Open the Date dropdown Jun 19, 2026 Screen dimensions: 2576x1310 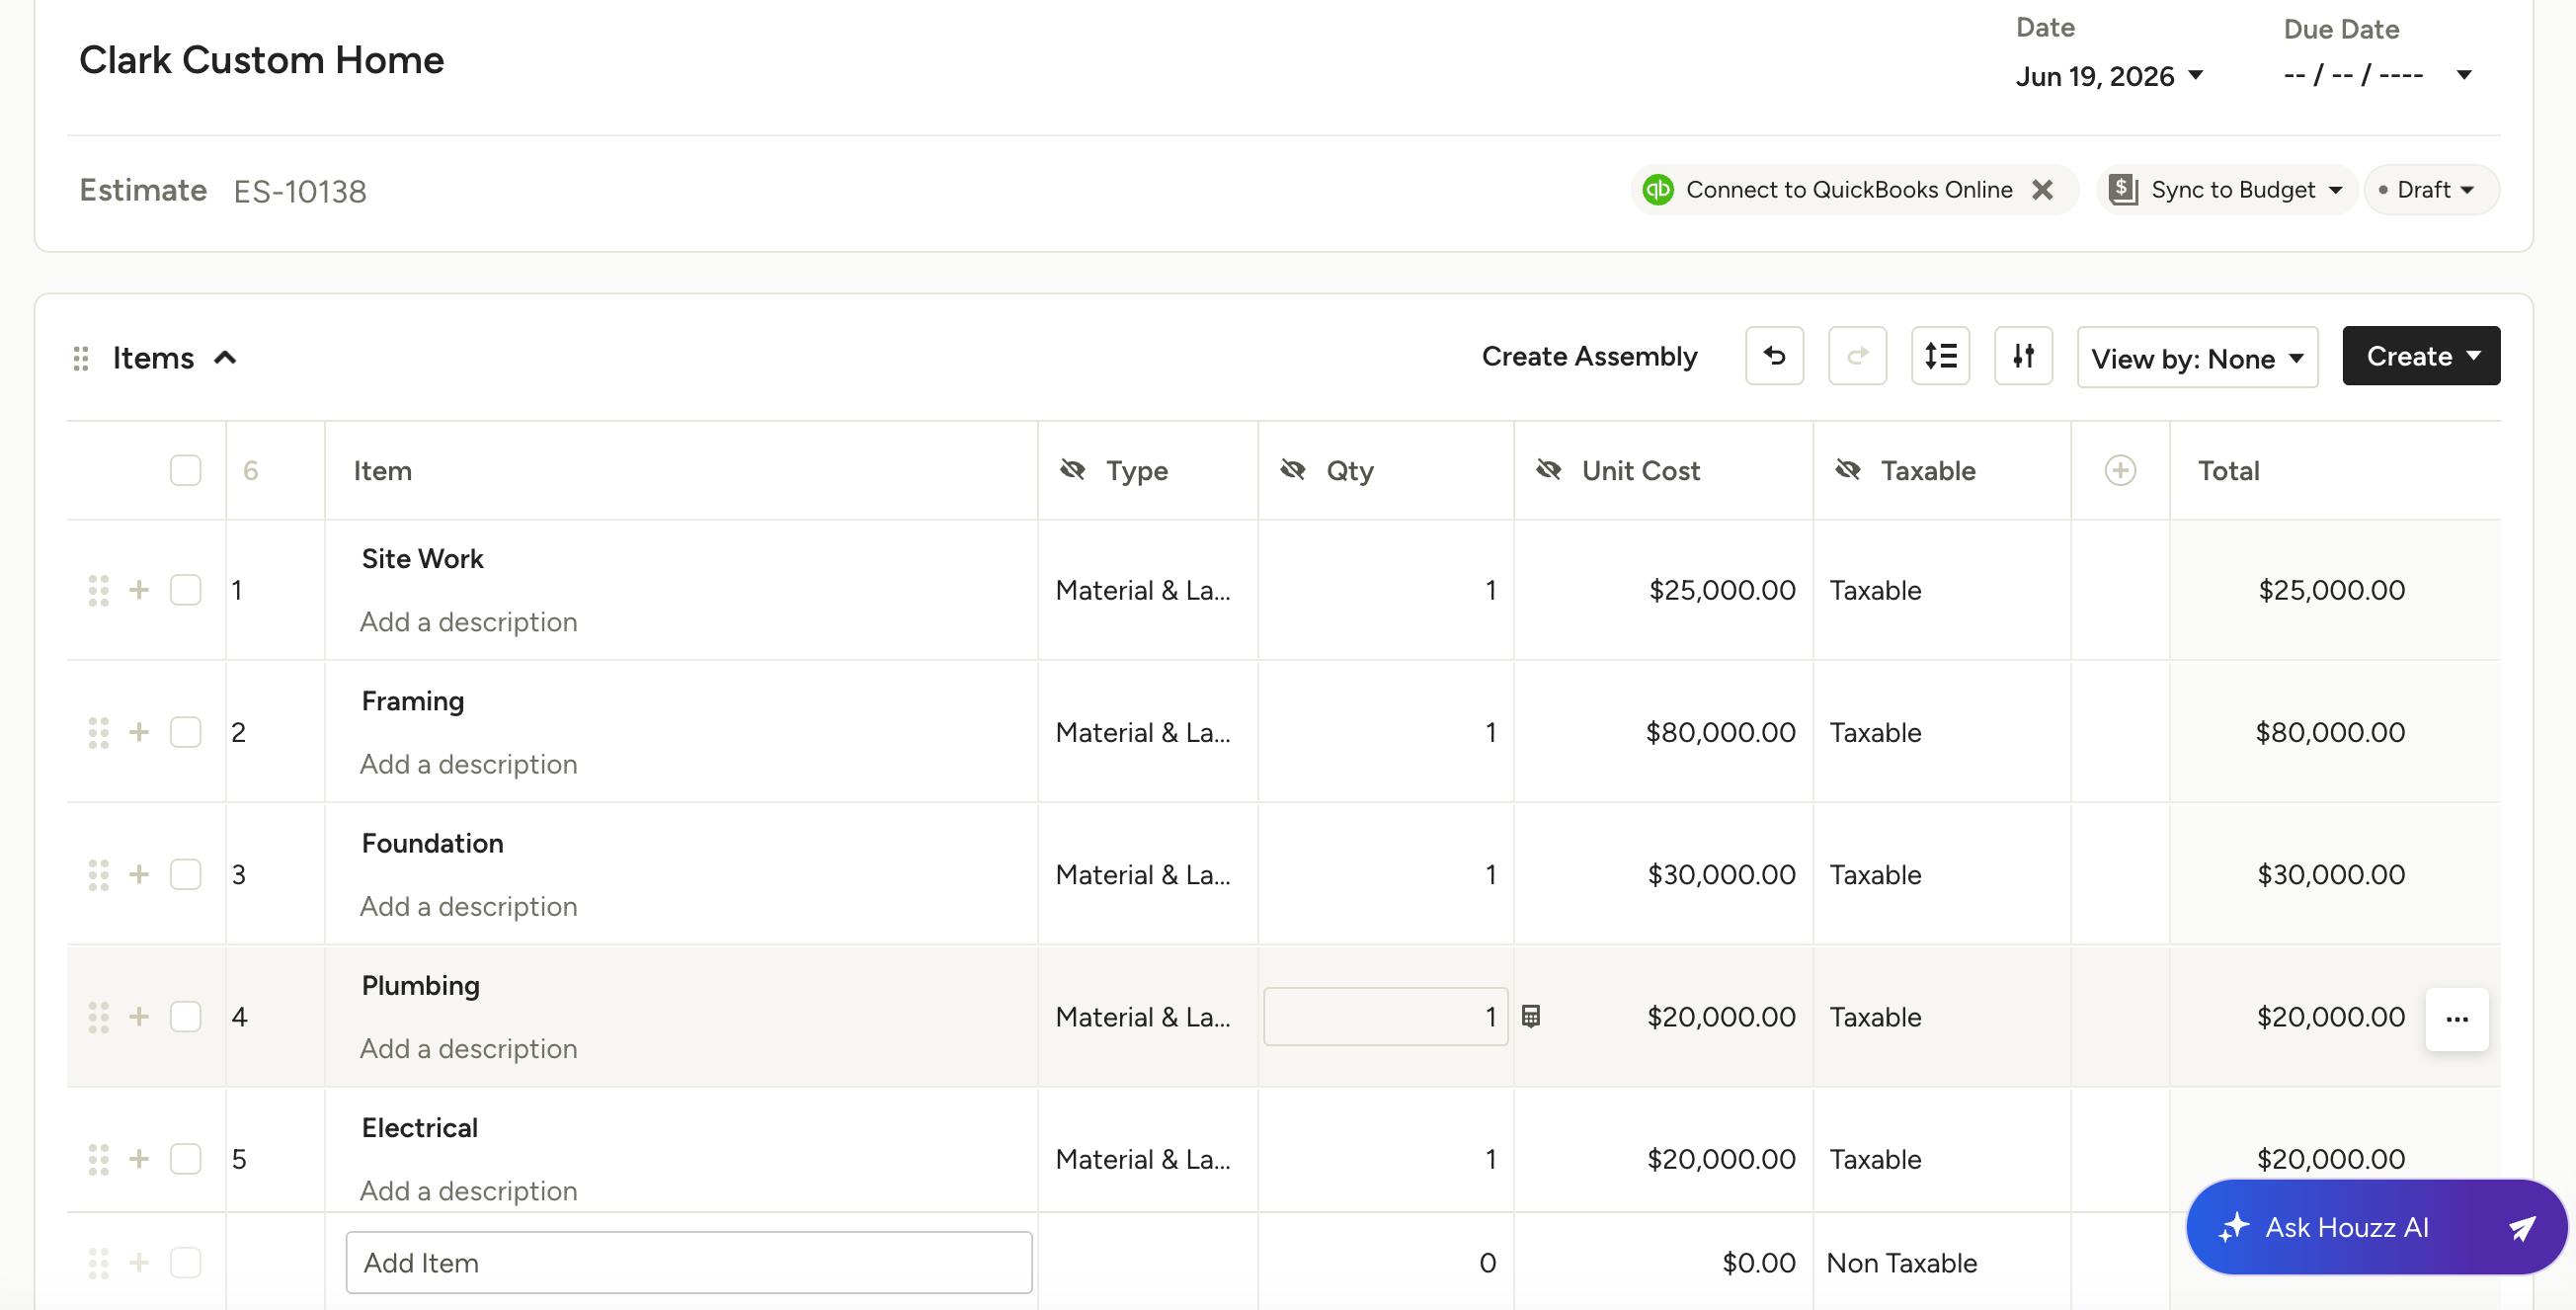point(2109,76)
